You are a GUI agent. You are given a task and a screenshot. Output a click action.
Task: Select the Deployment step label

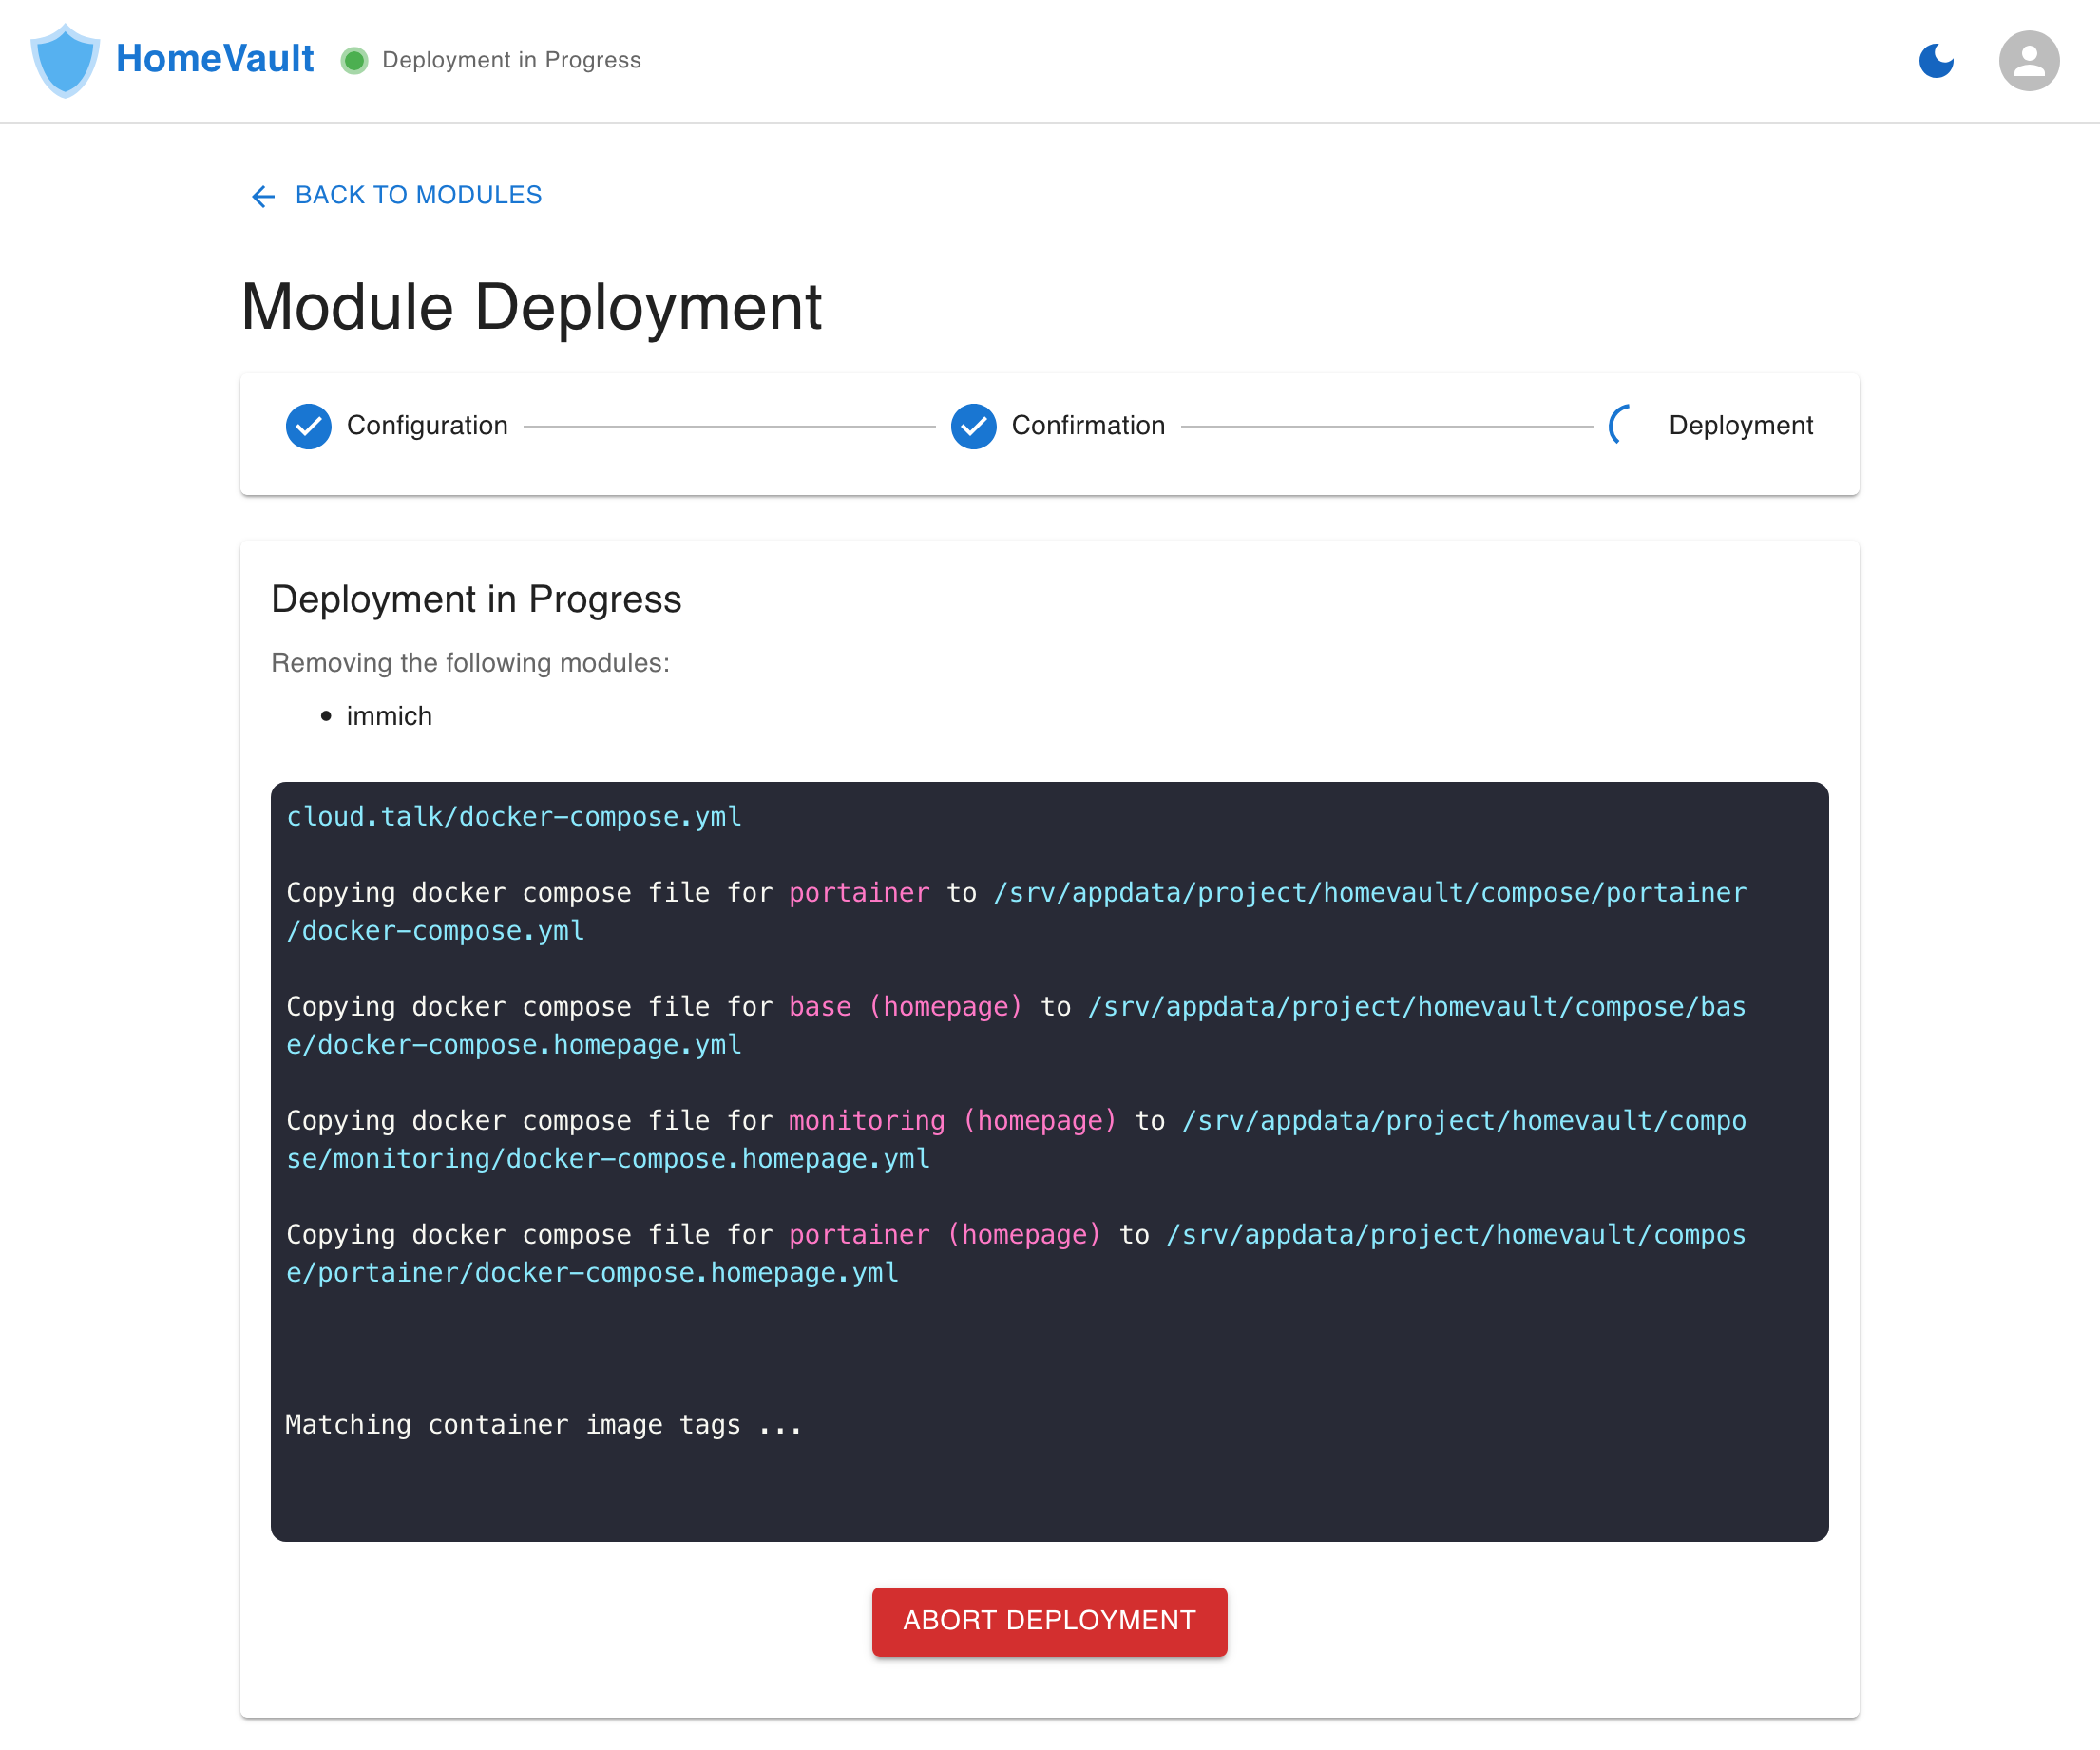coord(1740,425)
